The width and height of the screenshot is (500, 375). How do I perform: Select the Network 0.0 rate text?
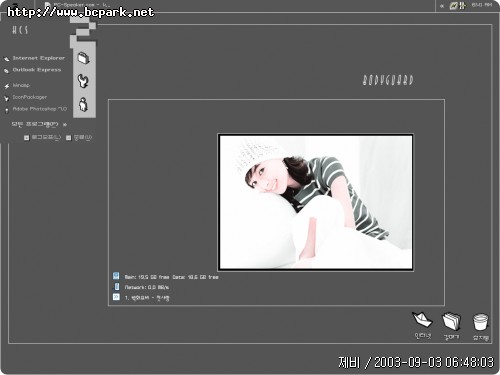click(147, 287)
